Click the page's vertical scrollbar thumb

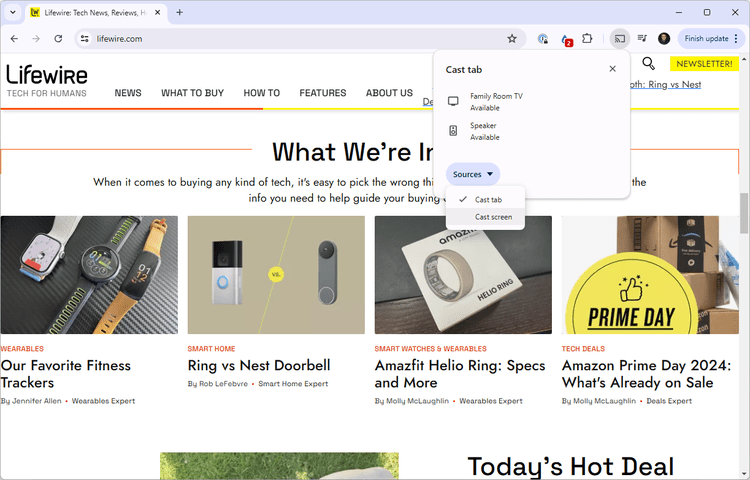pyautogui.click(x=744, y=213)
